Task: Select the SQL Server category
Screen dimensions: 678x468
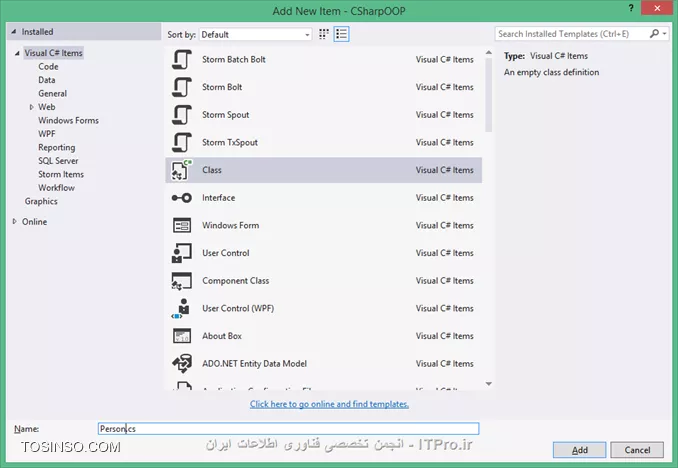Action: [x=58, y=161]
